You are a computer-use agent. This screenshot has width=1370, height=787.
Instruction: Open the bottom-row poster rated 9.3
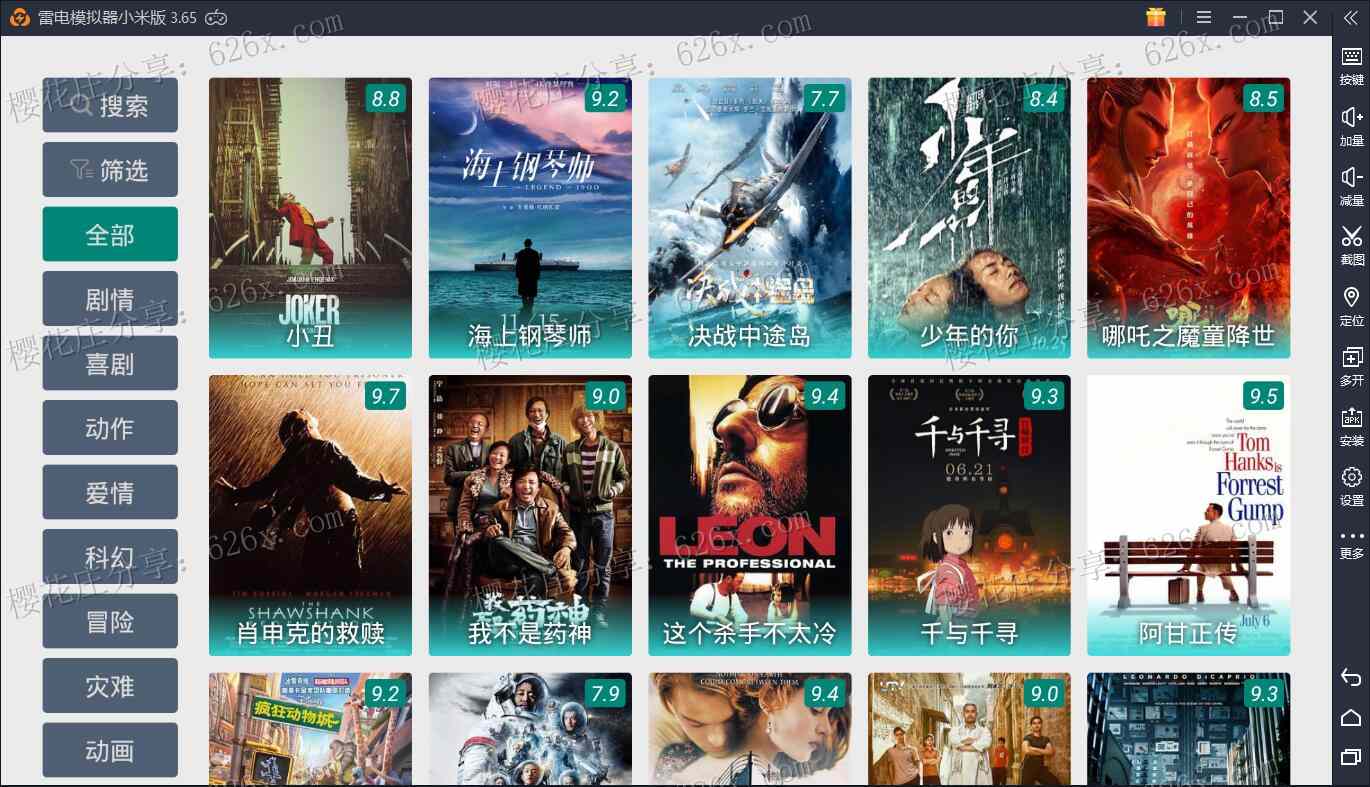click(x=1189, y=729)
